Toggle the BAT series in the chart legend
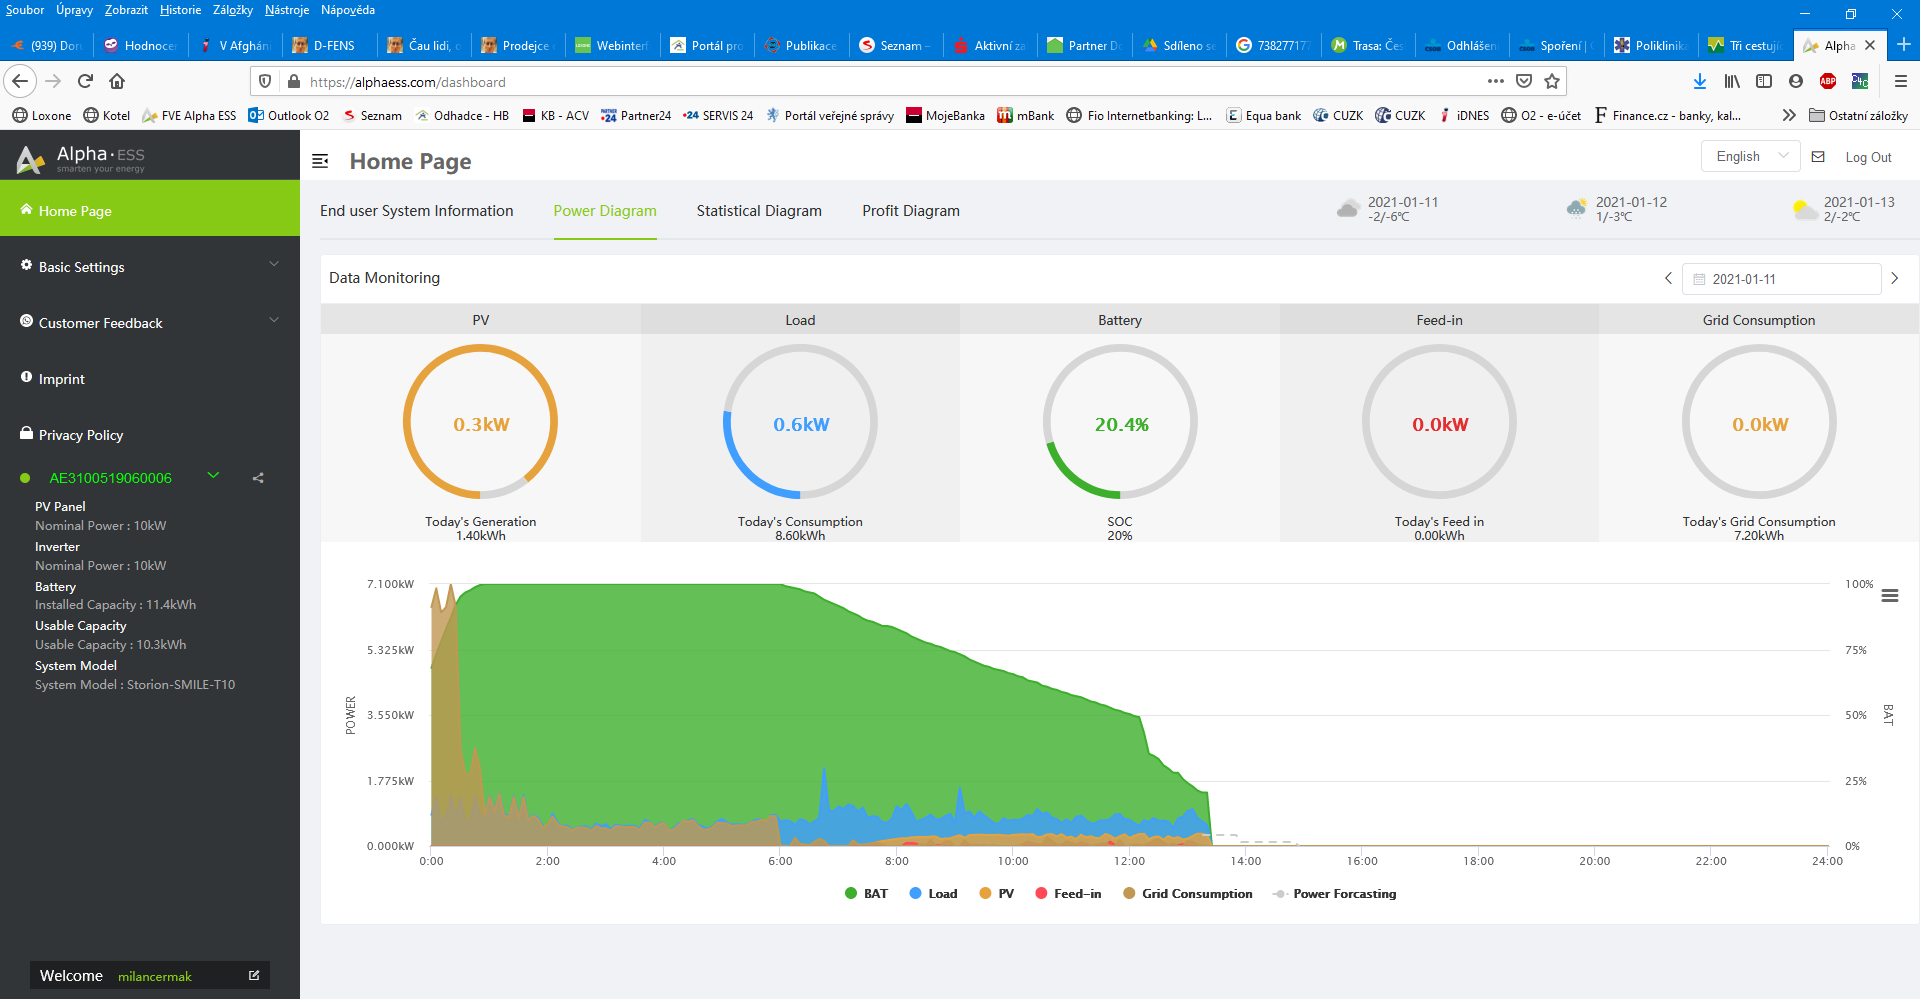Screen dimensions: 1920x999 pos(866,894)
